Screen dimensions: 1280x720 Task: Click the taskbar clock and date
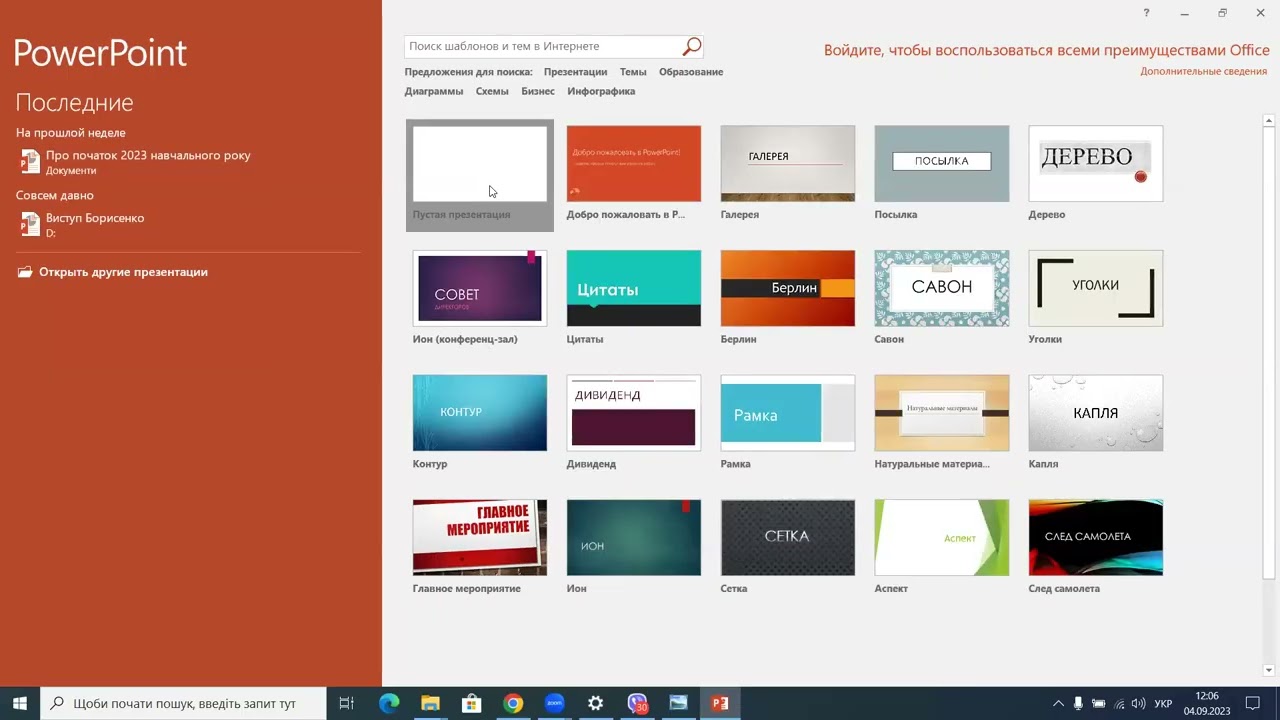tap(1207, 703)
